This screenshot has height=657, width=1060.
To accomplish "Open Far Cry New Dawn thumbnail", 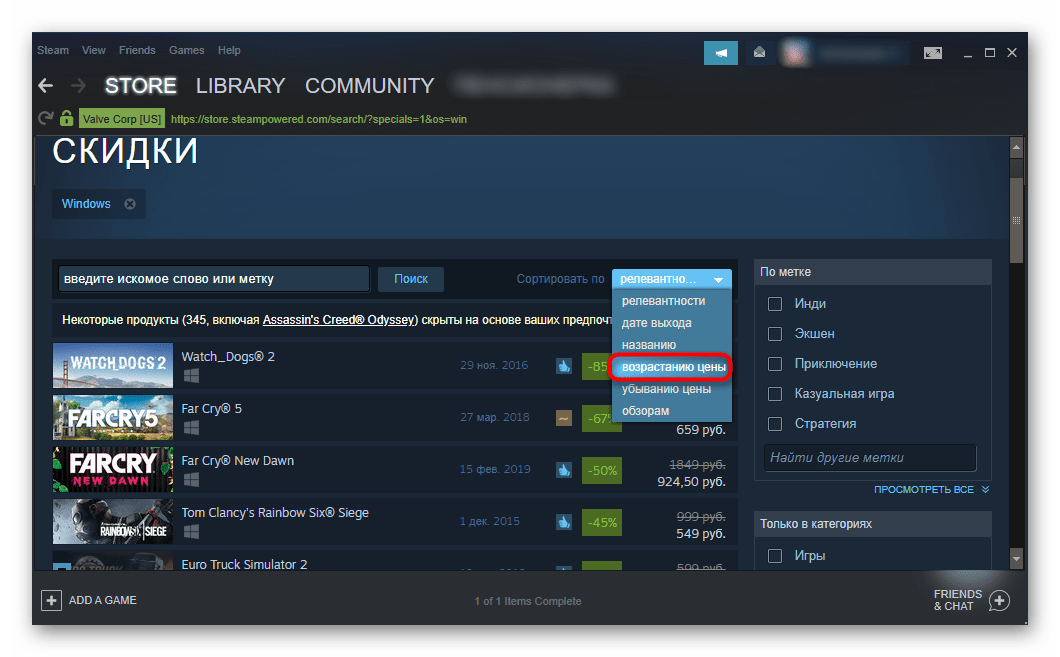I will click(x=113, y=470).
